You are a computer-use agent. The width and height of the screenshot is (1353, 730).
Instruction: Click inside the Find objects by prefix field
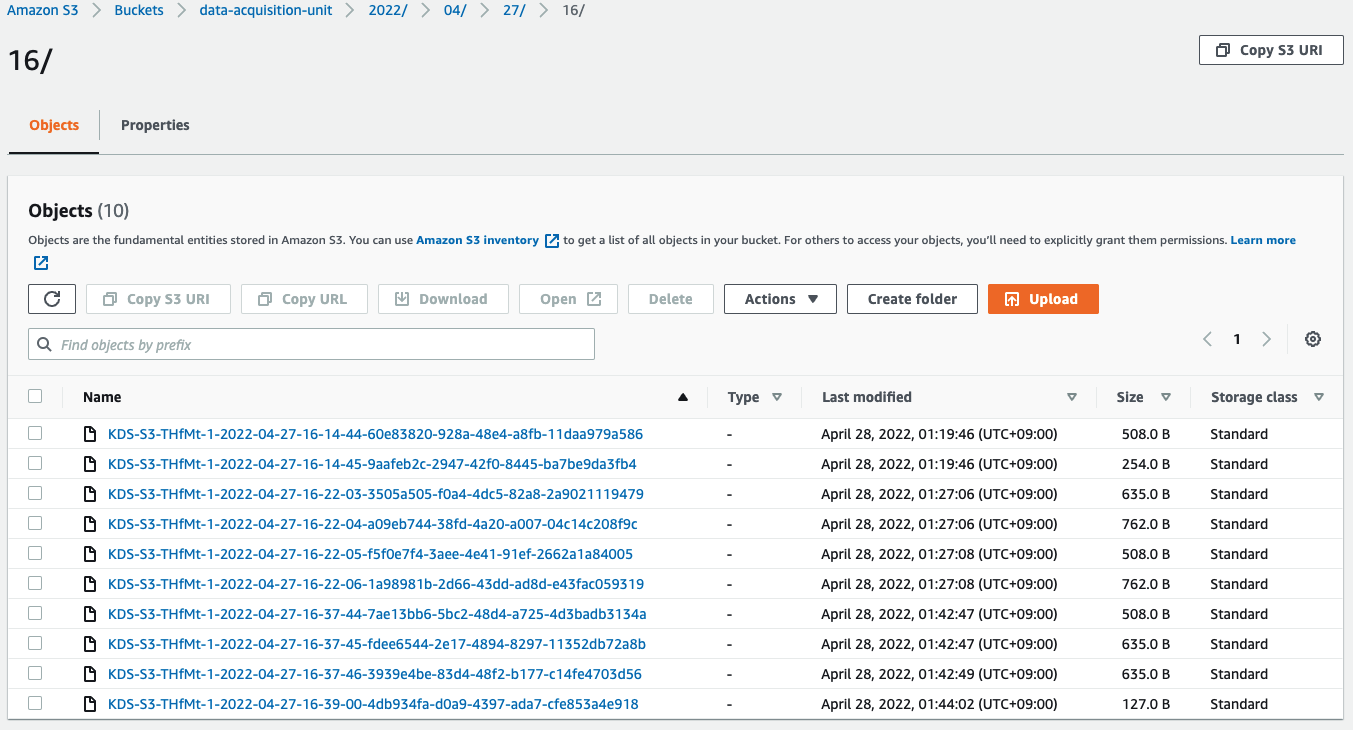click(310, 343)
